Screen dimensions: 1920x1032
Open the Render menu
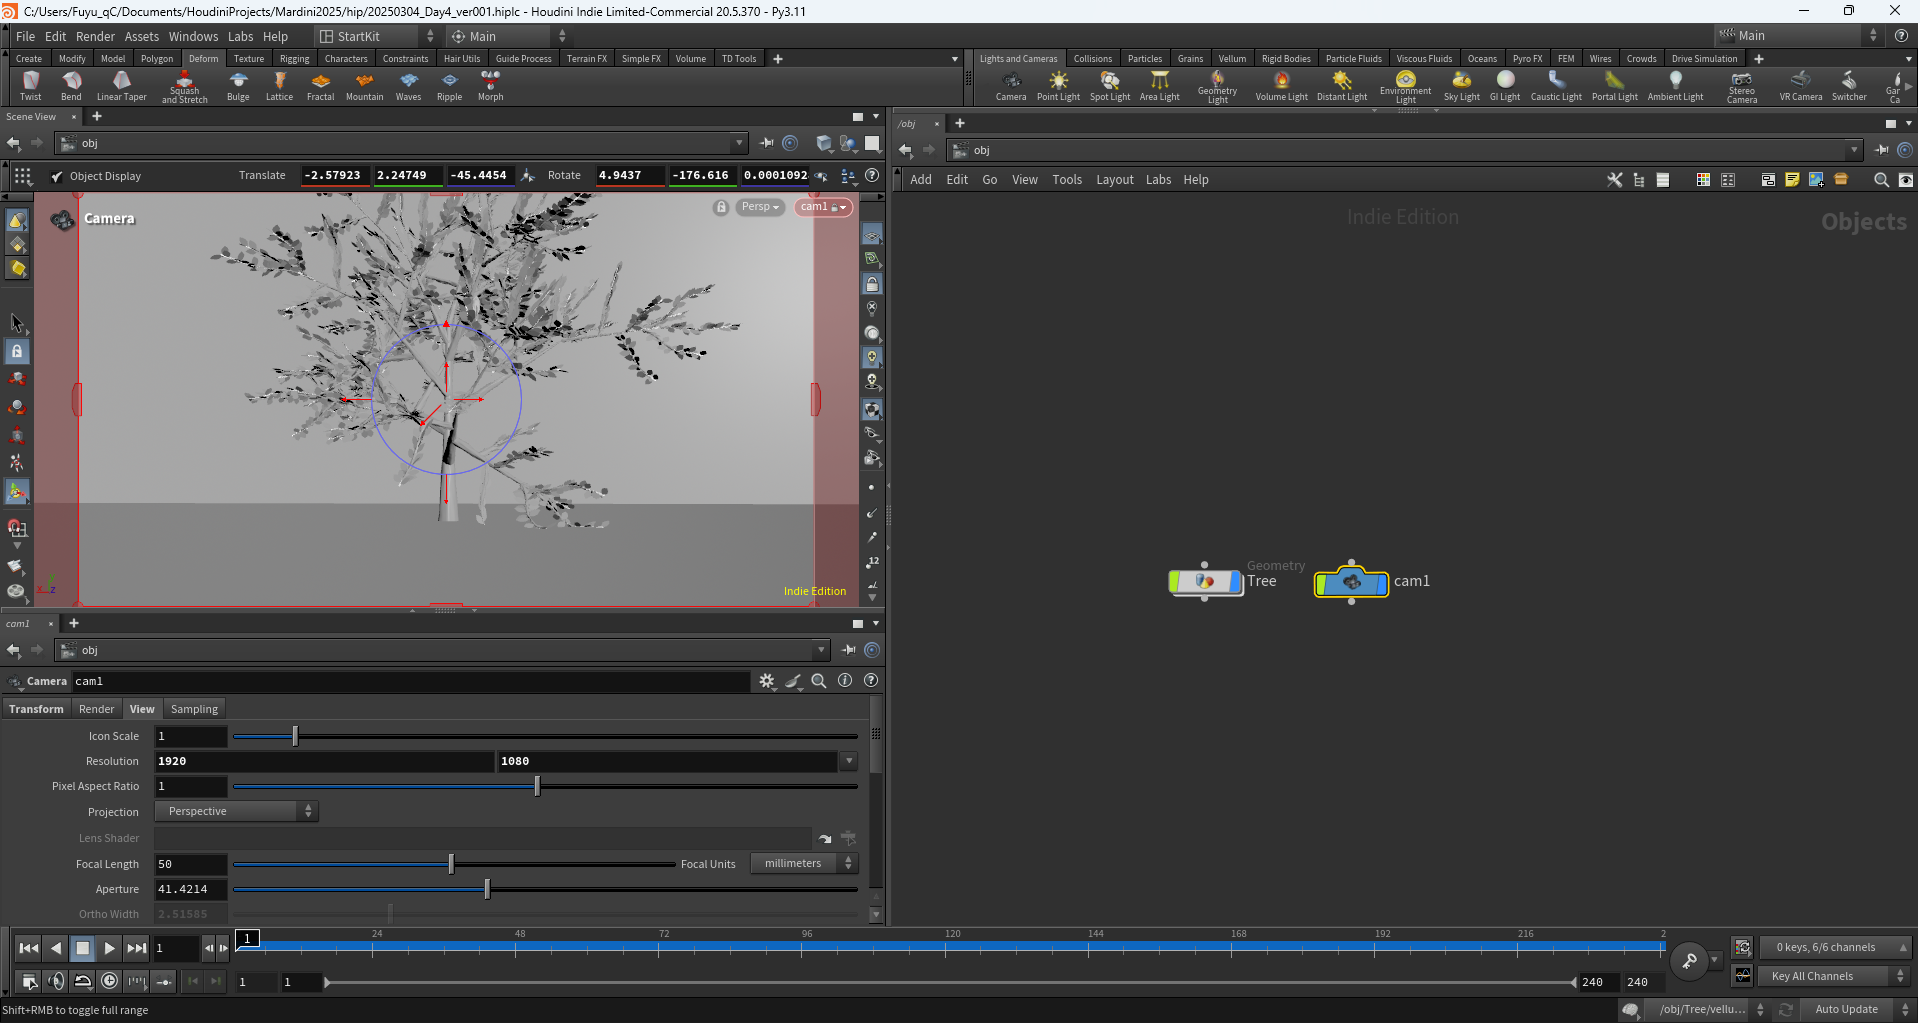pyautogui.click(x=95, y=36)
